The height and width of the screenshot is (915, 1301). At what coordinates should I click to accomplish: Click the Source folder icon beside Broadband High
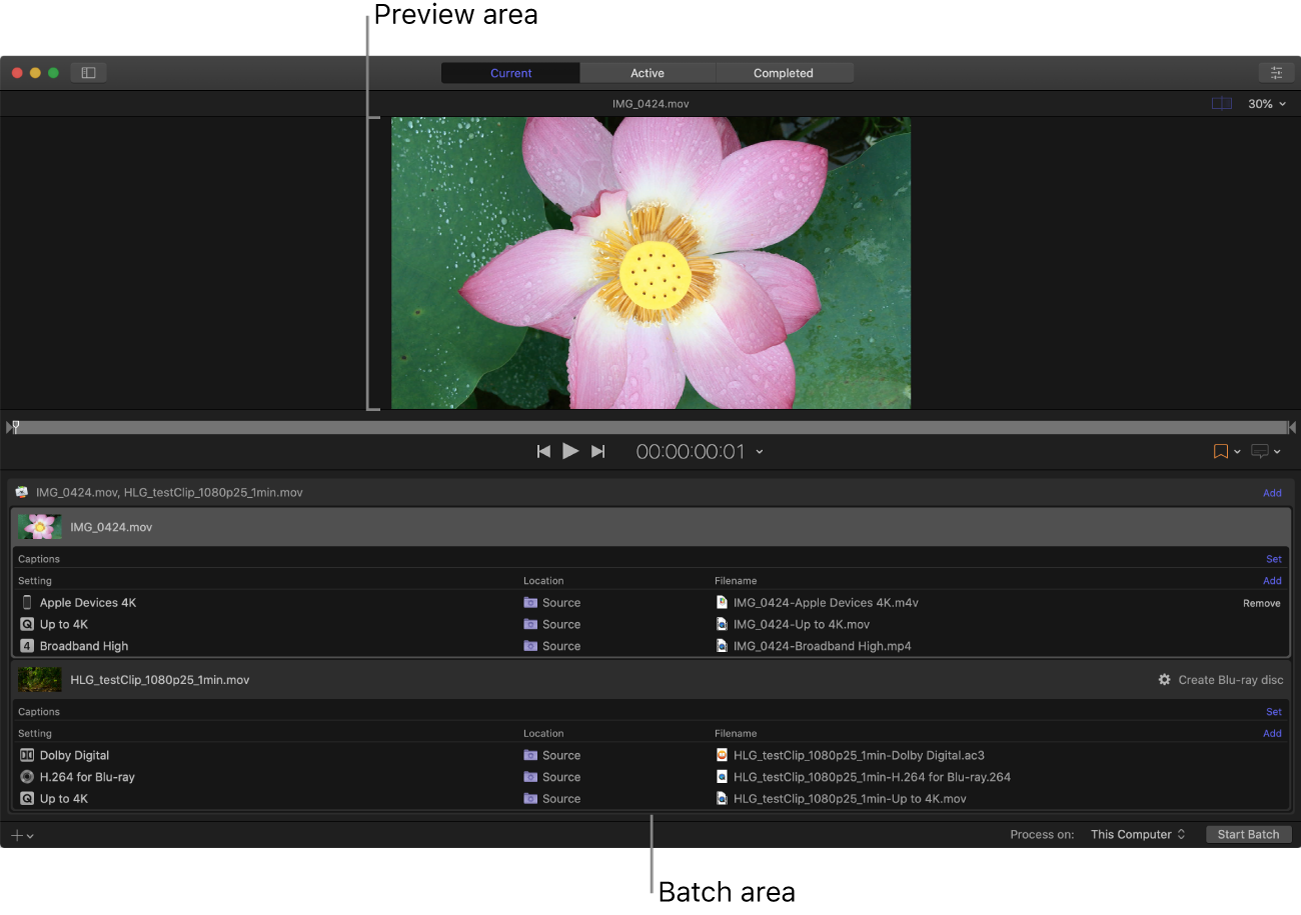point(531,645)
